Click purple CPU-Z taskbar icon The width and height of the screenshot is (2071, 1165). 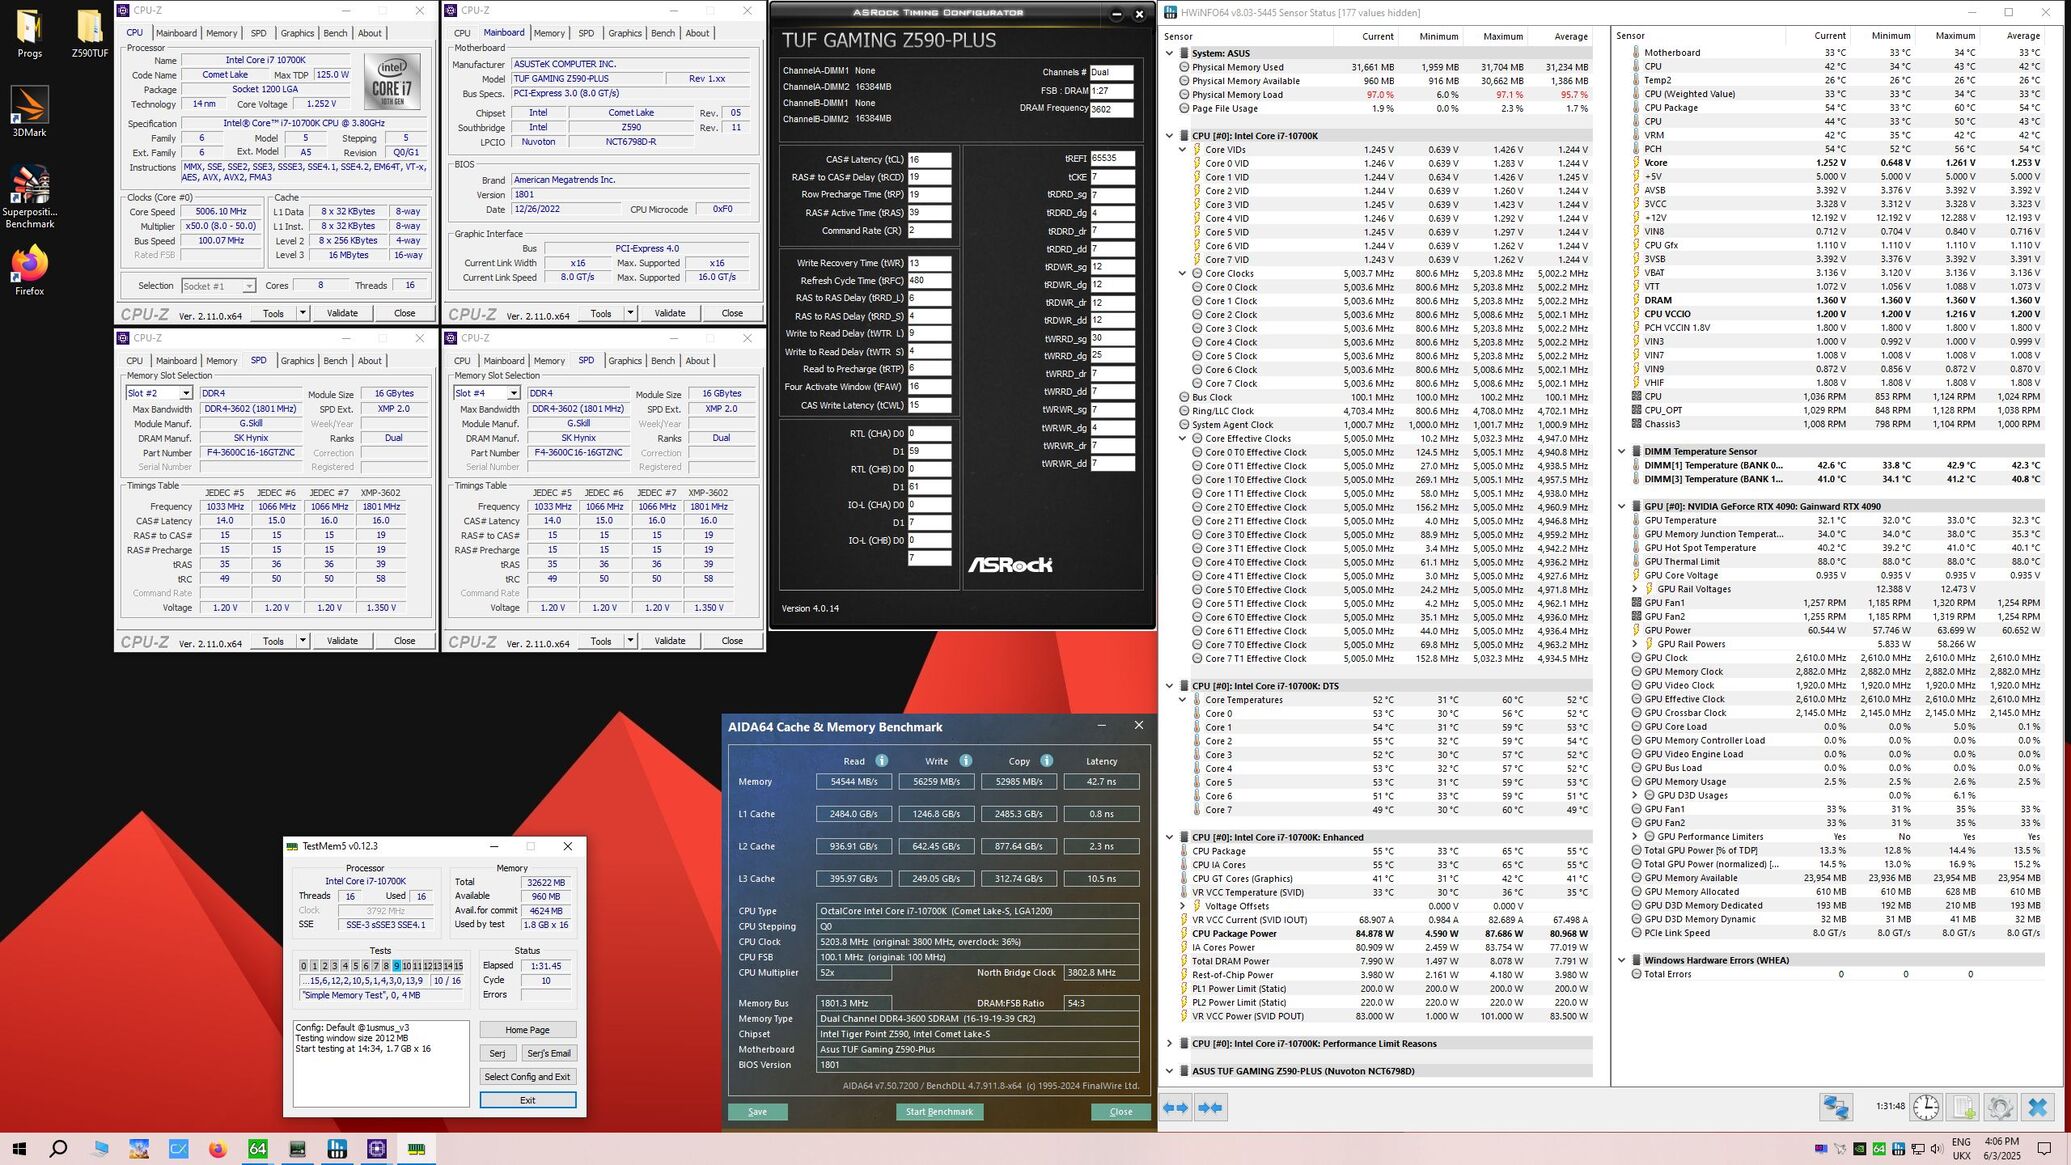coord(377,1149)
